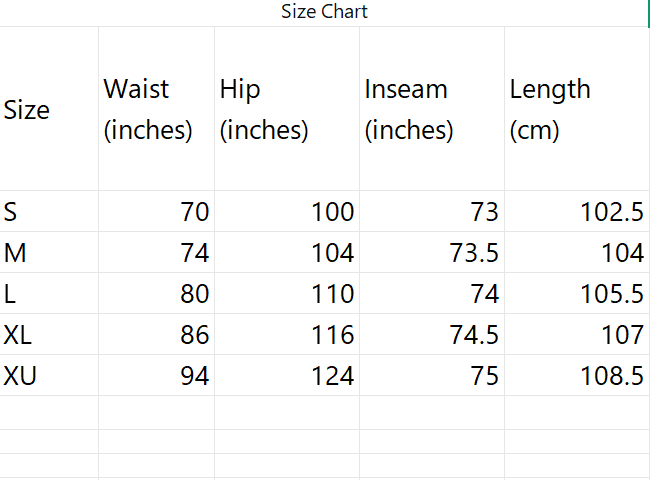The width and height of the screenshot is (650, 480).
Task: Select the Size column header cell
Action: tap(49, 109)
